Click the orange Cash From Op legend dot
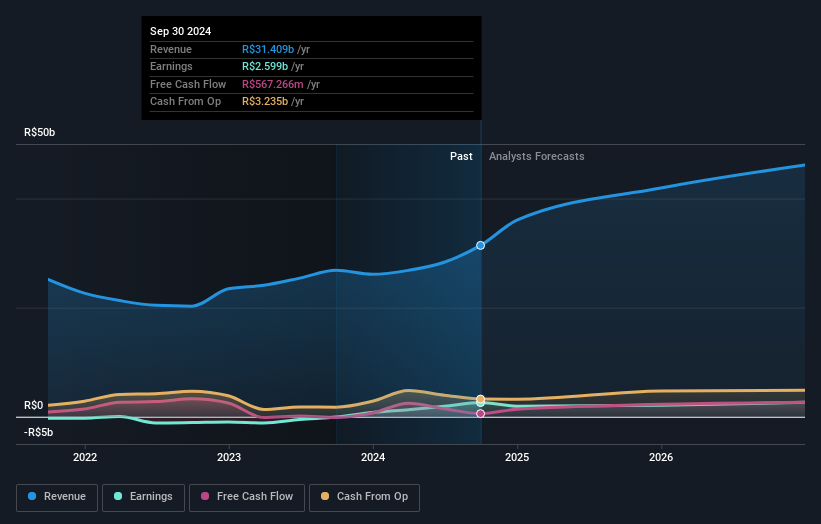The image size is (821, 524). coord(325,496)
